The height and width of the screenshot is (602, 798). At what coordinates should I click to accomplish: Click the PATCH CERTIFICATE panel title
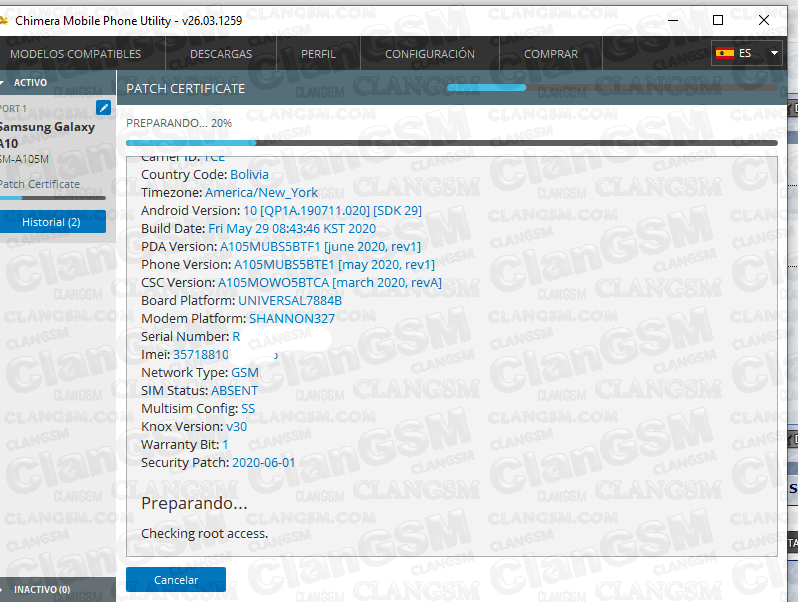[186, 89]
